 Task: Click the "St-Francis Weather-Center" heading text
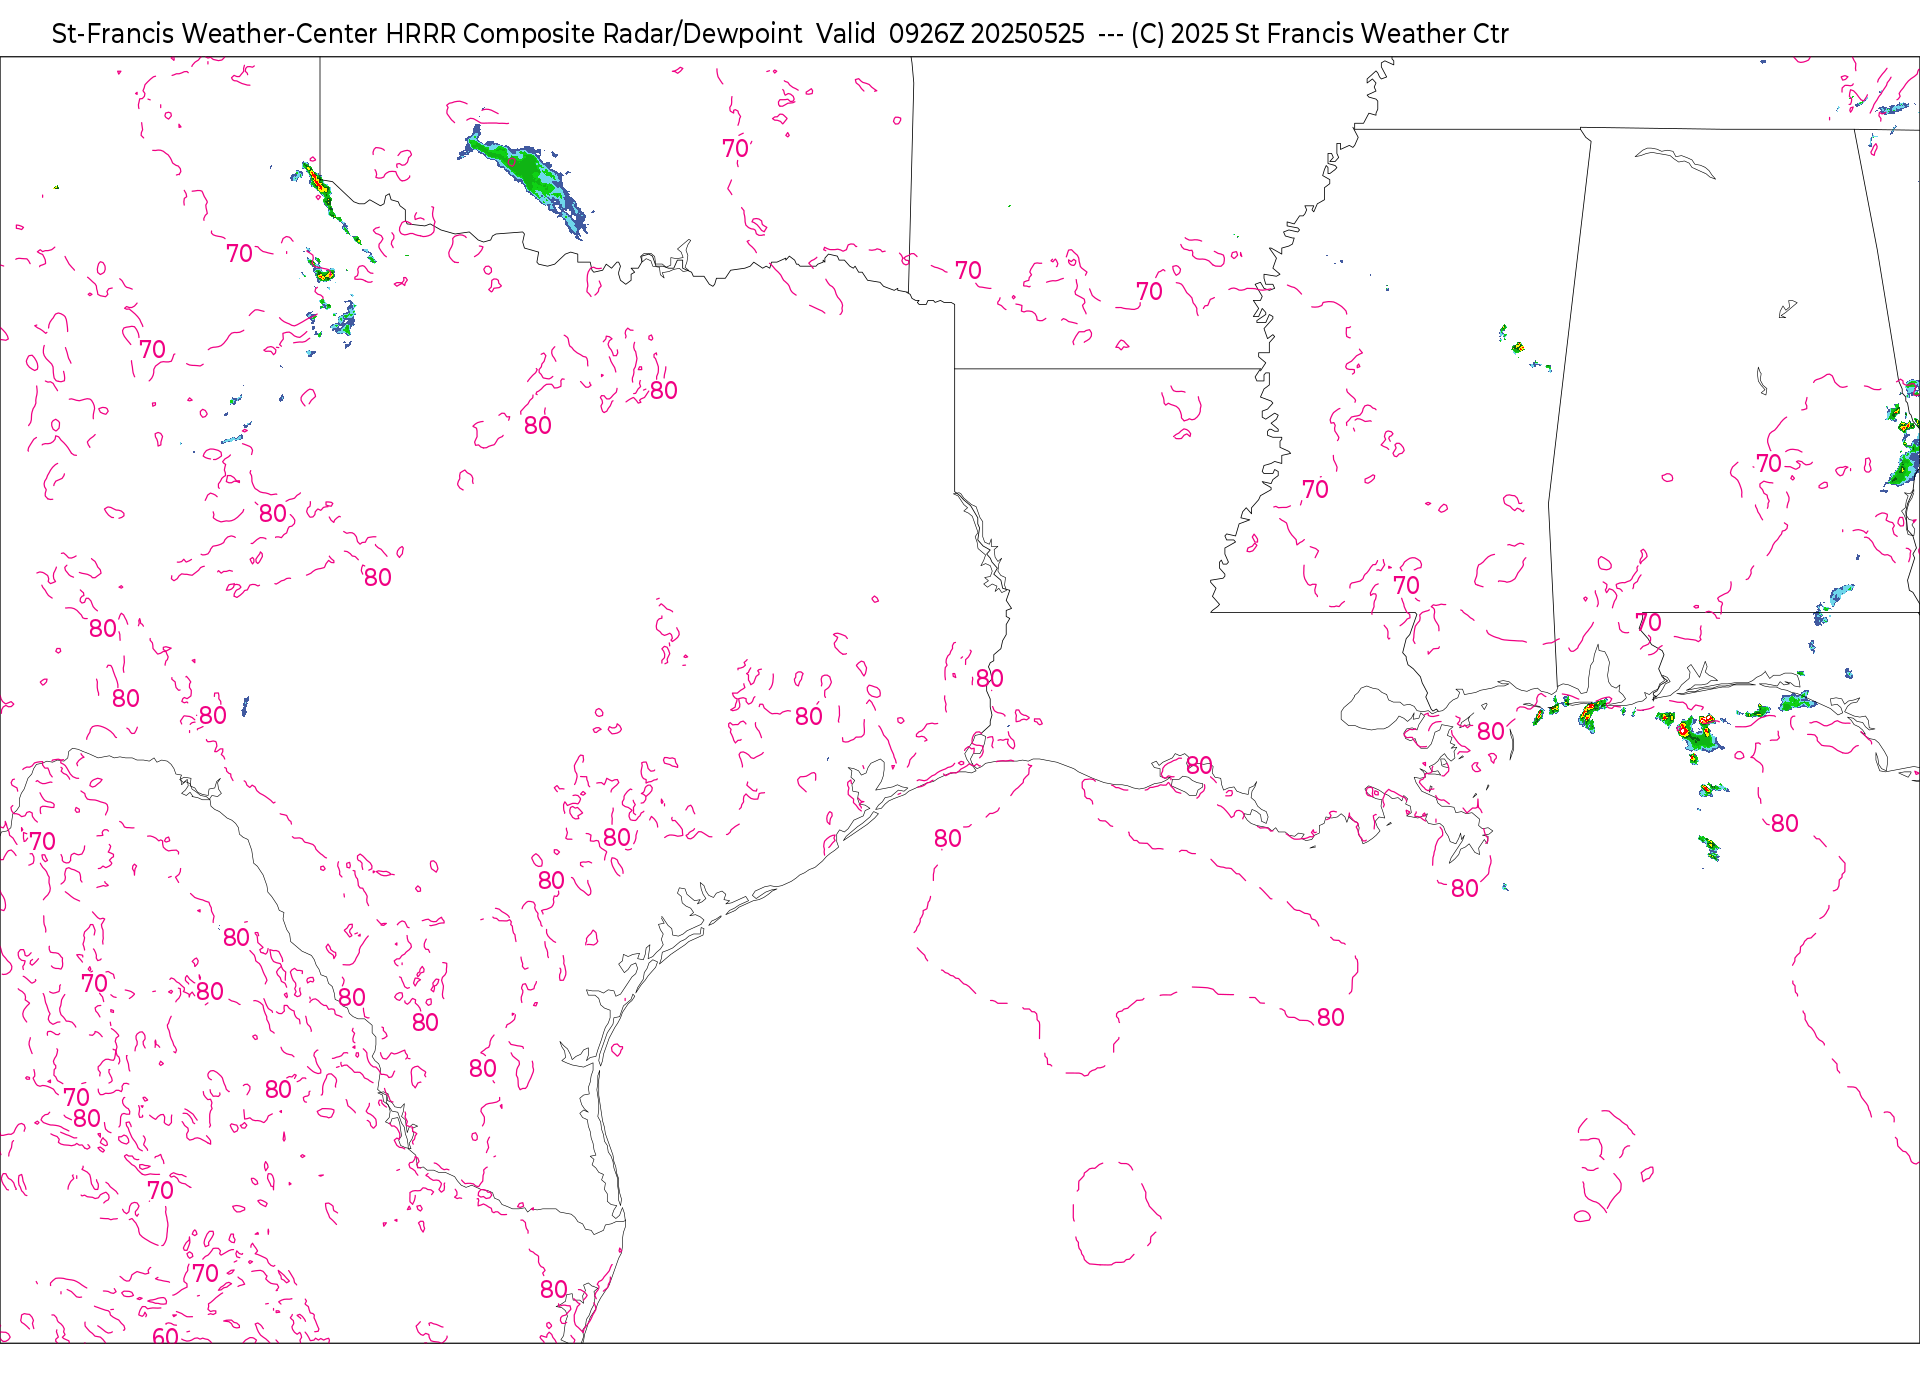click(215, 34)
